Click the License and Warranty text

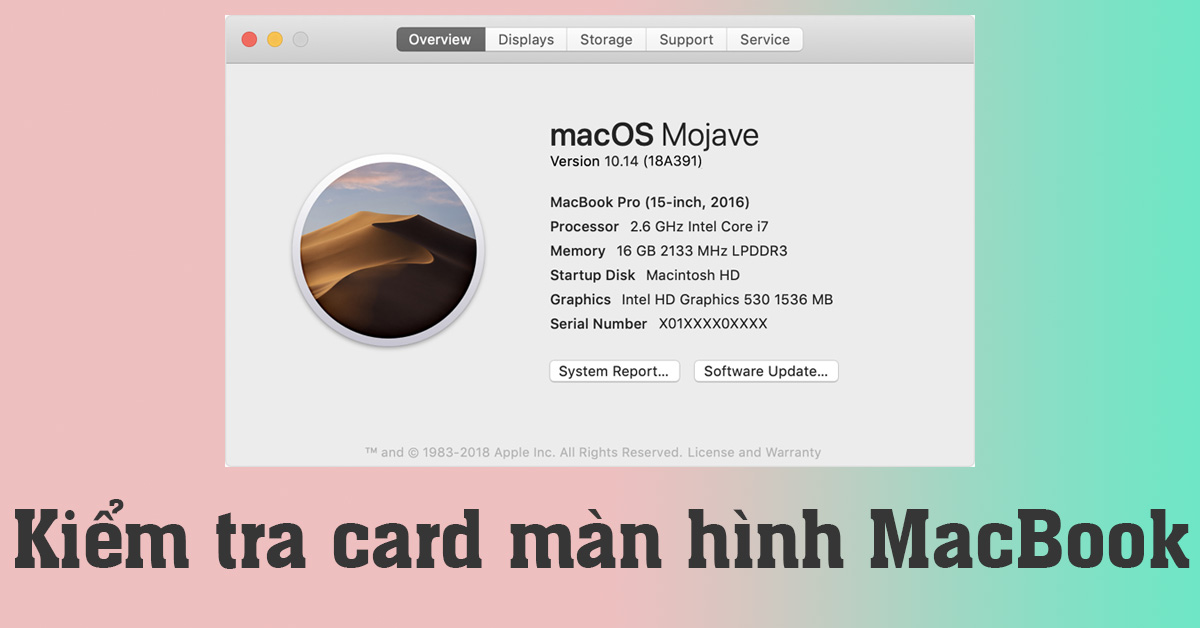pyautogui.click(x=754, y=452)
